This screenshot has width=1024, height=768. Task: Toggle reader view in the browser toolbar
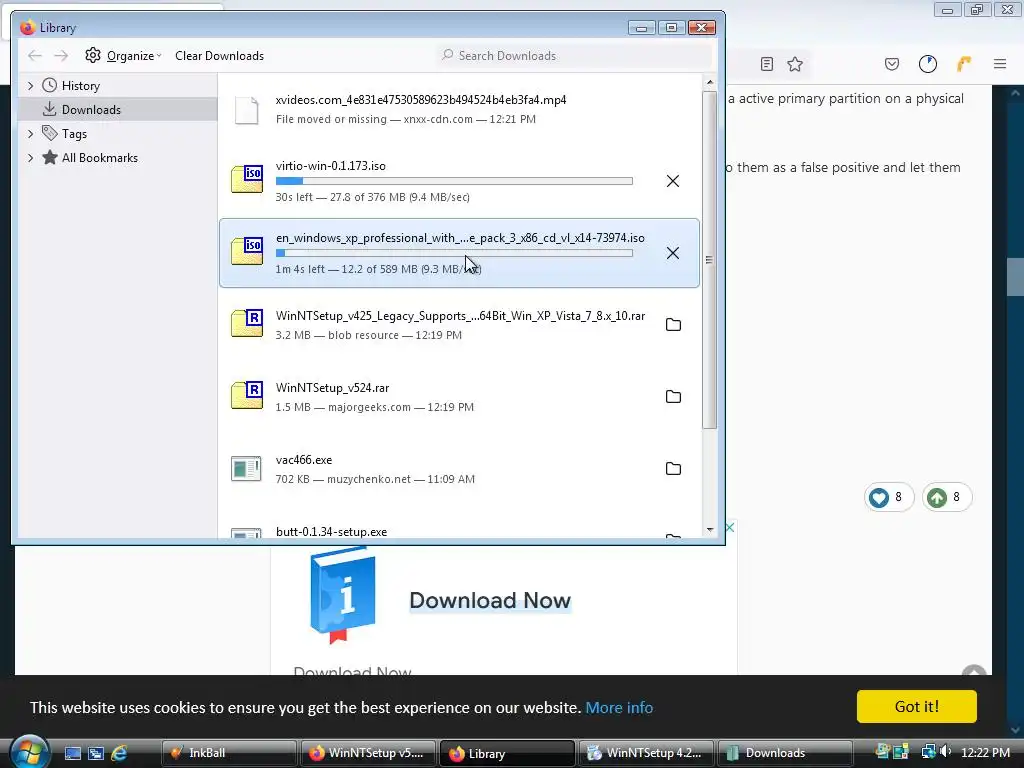[767, 64]
